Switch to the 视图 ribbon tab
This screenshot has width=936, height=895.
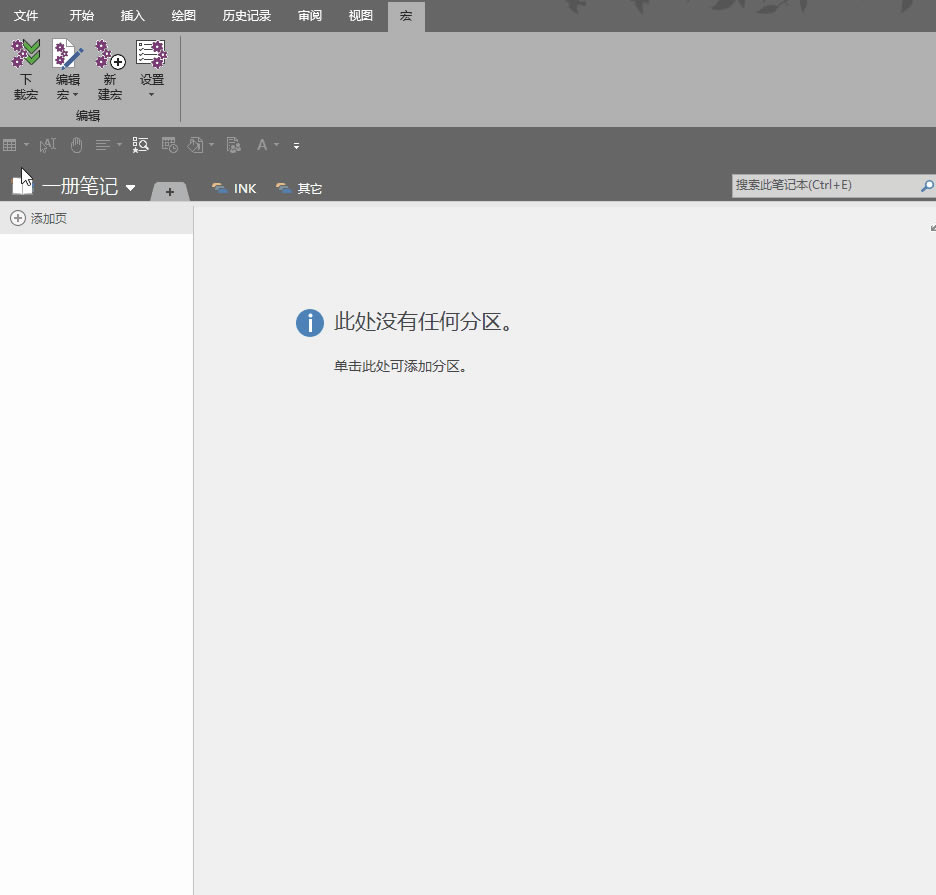pos(361,16)
